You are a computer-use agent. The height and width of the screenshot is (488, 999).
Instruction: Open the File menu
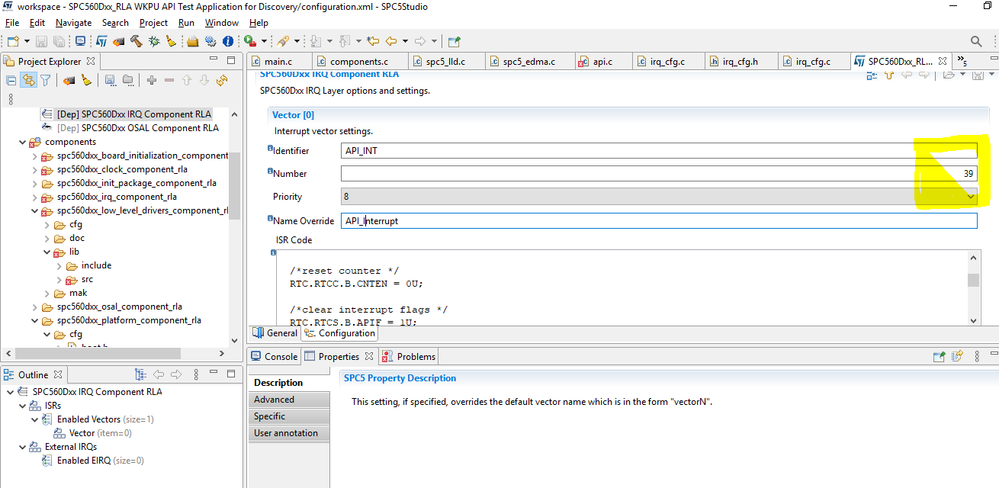point(13,22)
